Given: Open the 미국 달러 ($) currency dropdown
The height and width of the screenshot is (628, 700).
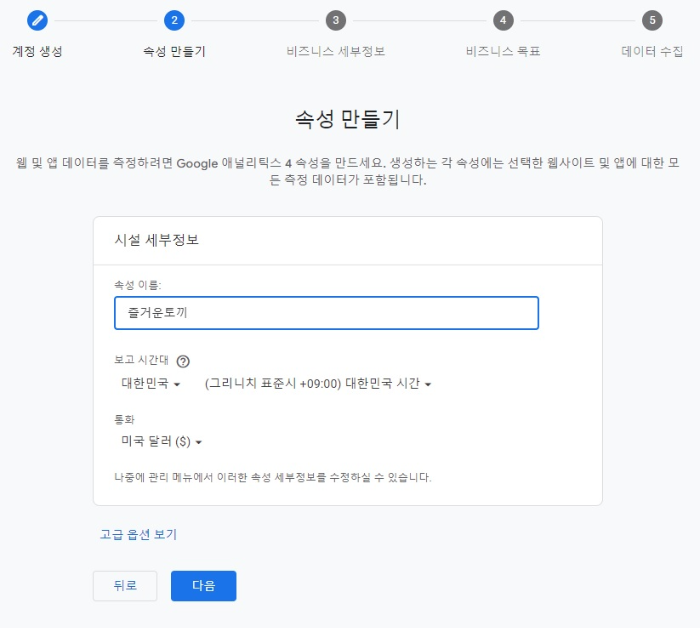Looking at the screenshot, I should click(x=161, y=441).
